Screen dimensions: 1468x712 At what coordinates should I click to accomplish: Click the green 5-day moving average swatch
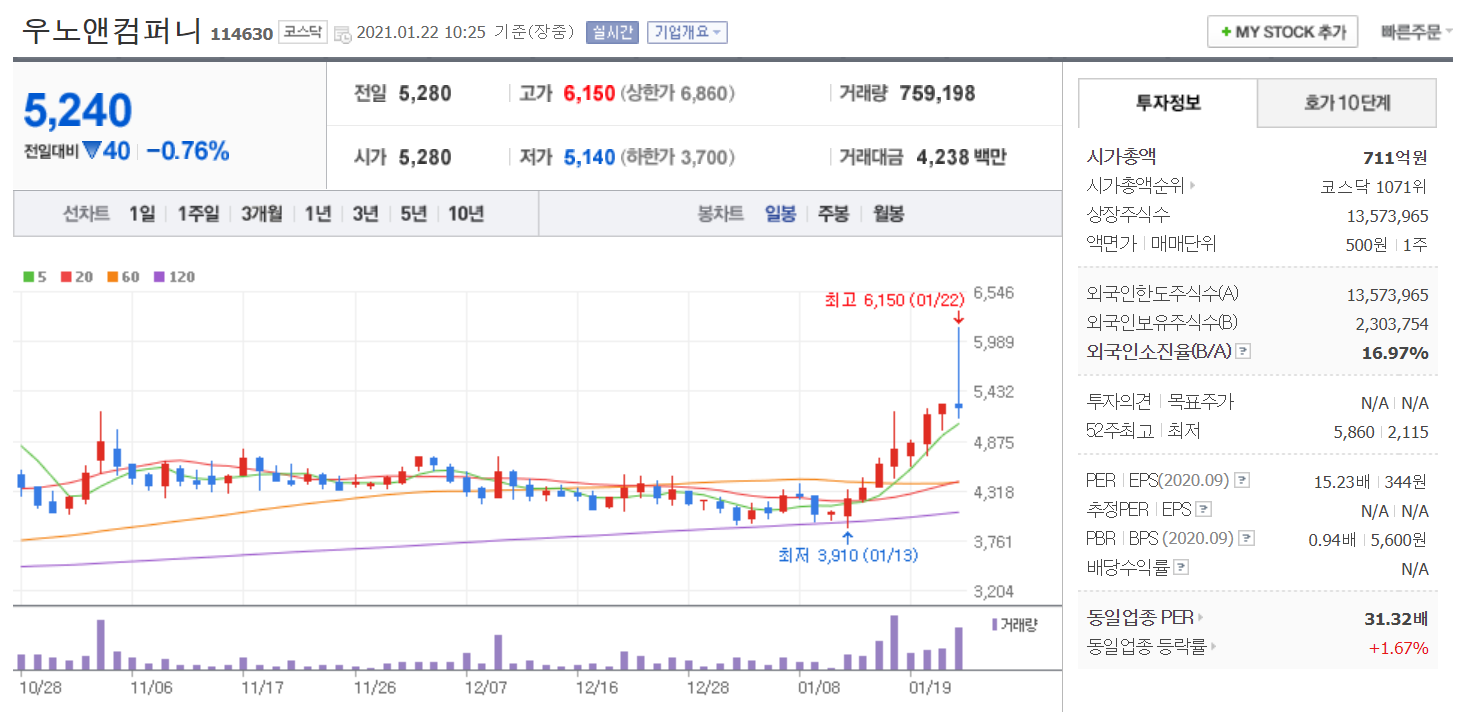pos(29,277)
